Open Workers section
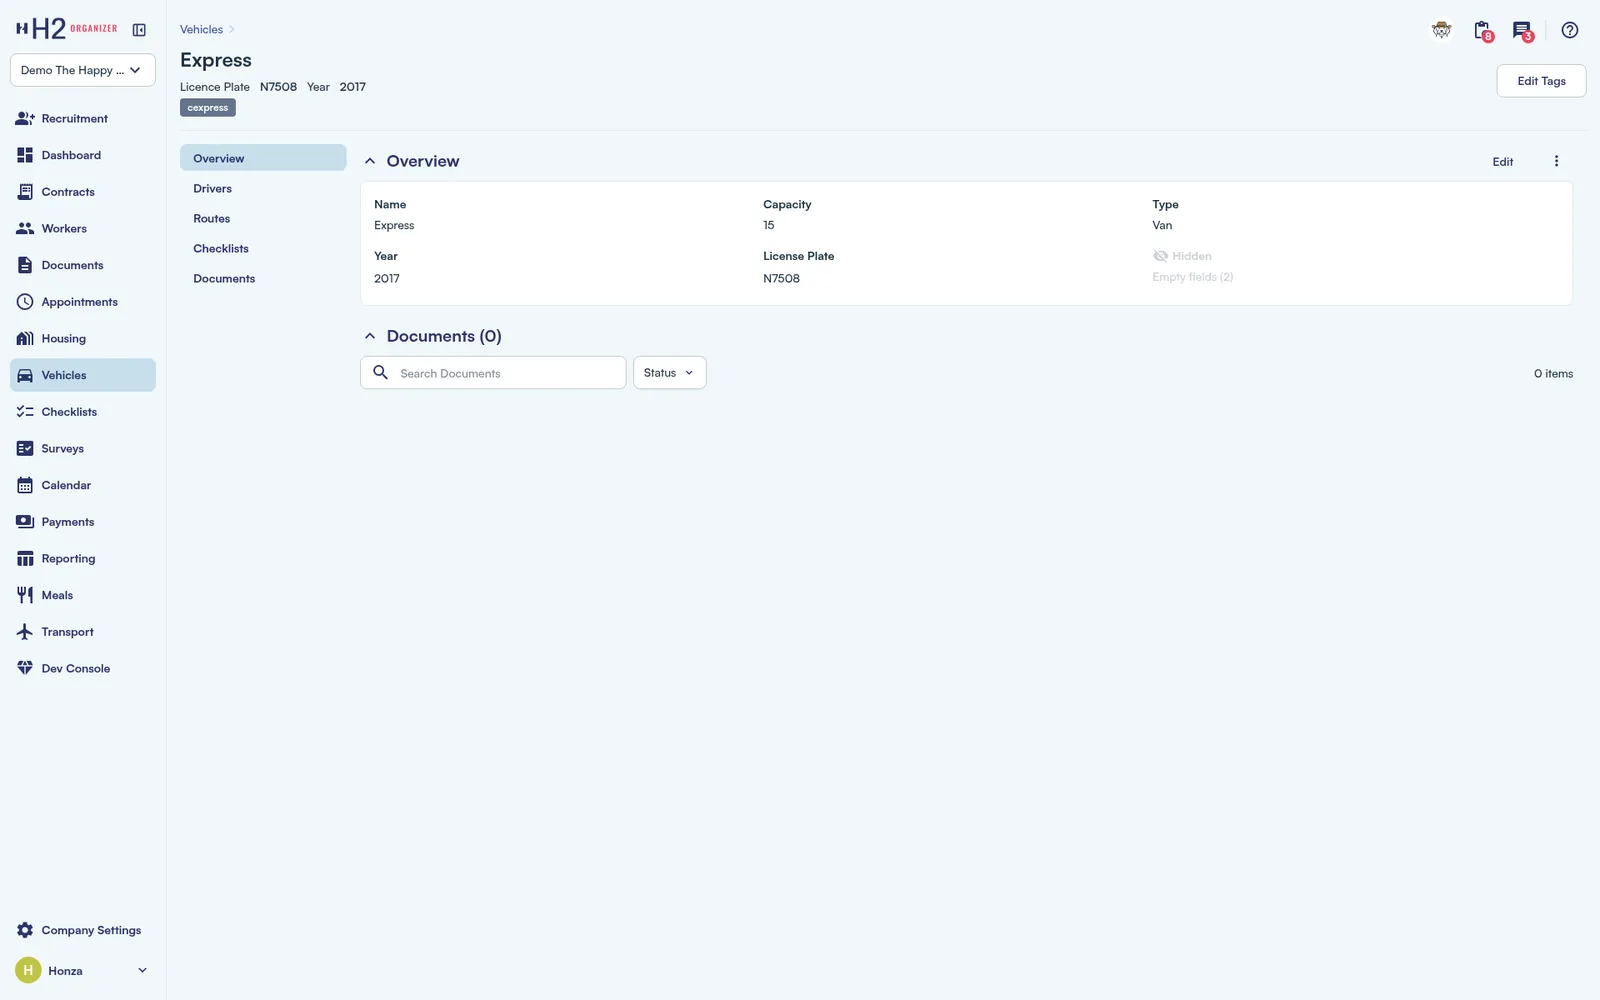 click(83, 228)
